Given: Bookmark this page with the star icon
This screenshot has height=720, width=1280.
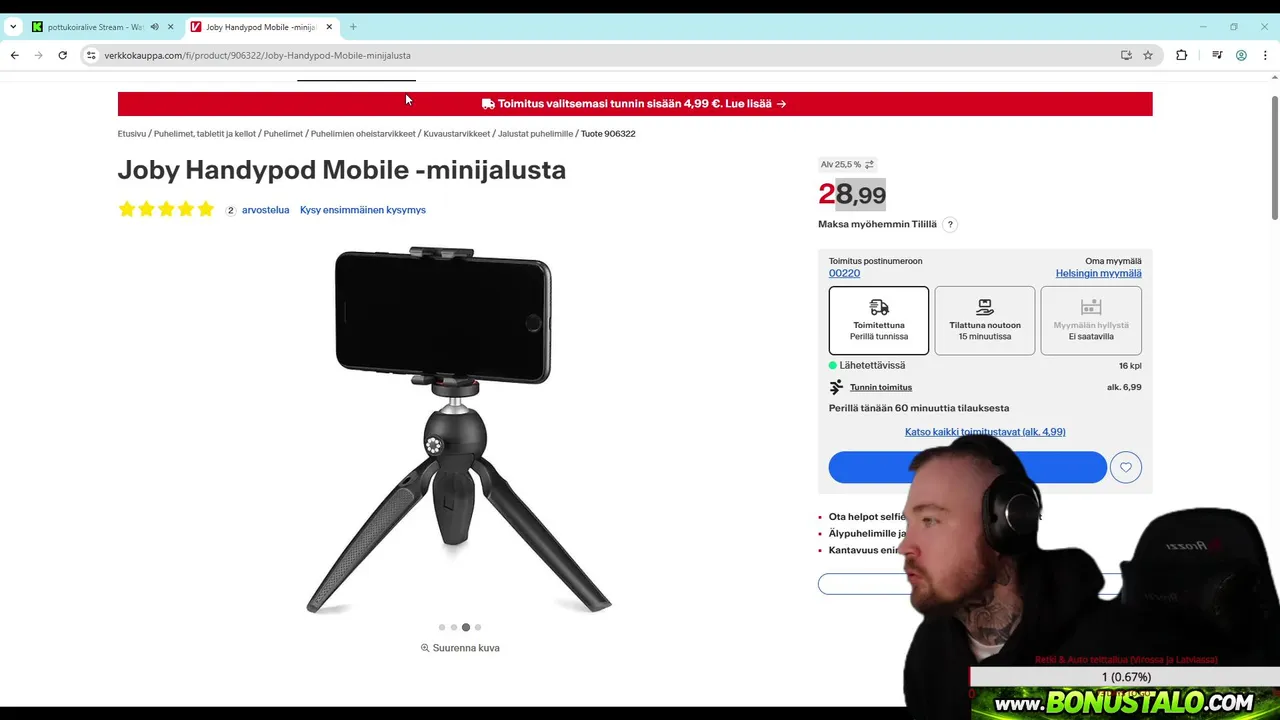Looking at the screenshot, I should (1148, 55).
